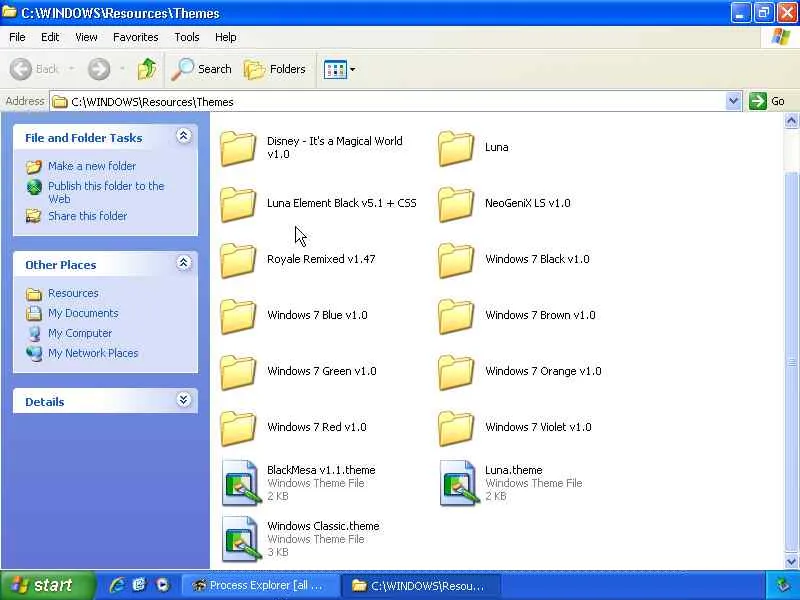Viewport: 800px width, 600px height.
Task: Go to Resources in Other Places
Action: pos(73,293)
